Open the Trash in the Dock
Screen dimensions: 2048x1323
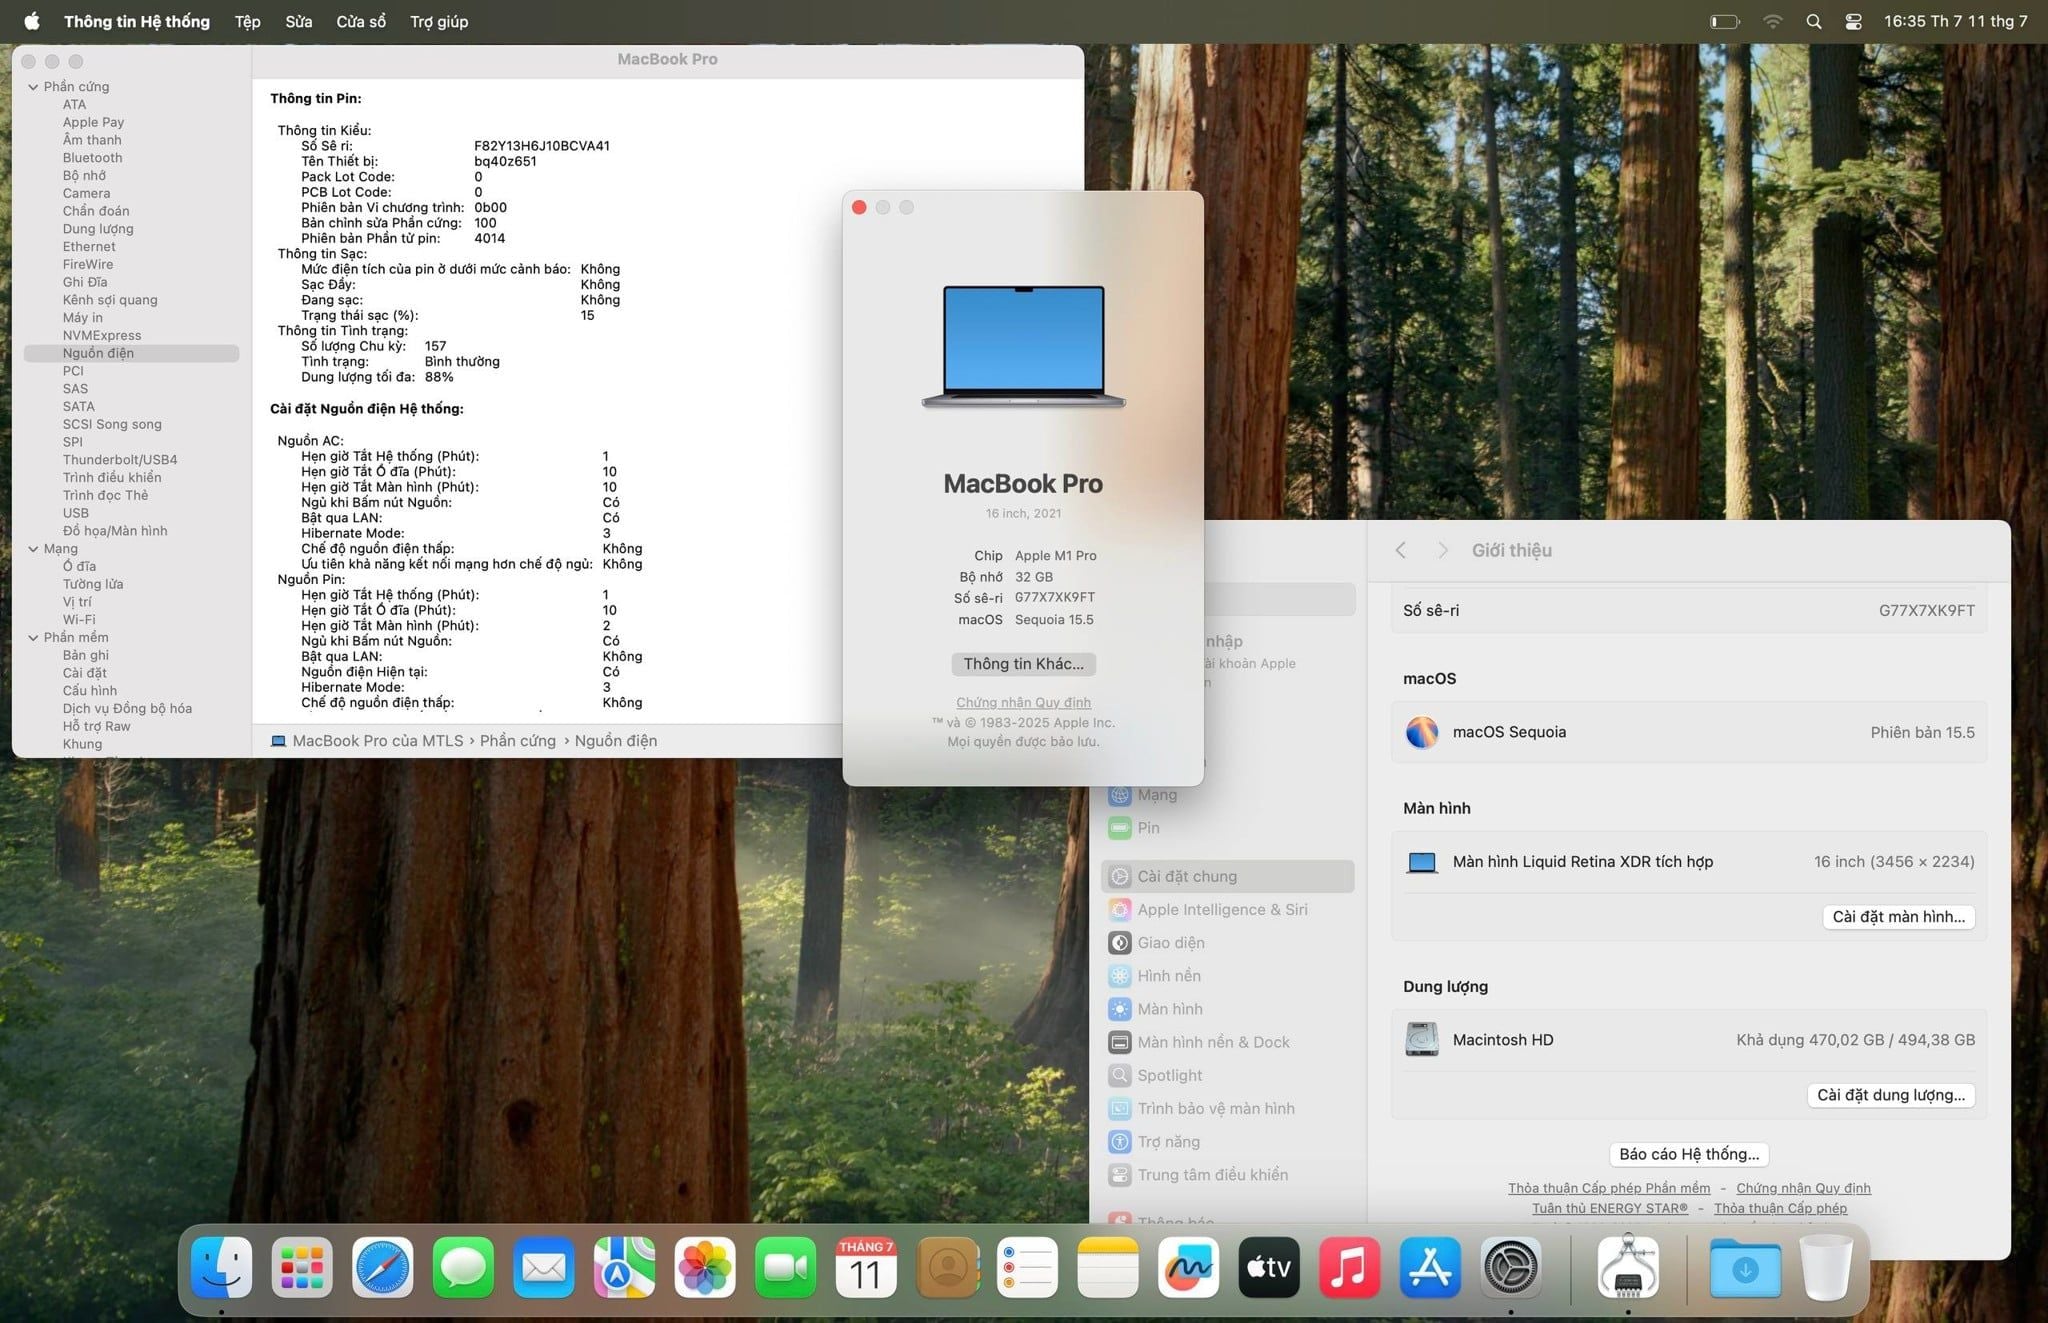pyautogui.click(x=1825, y=1267)
